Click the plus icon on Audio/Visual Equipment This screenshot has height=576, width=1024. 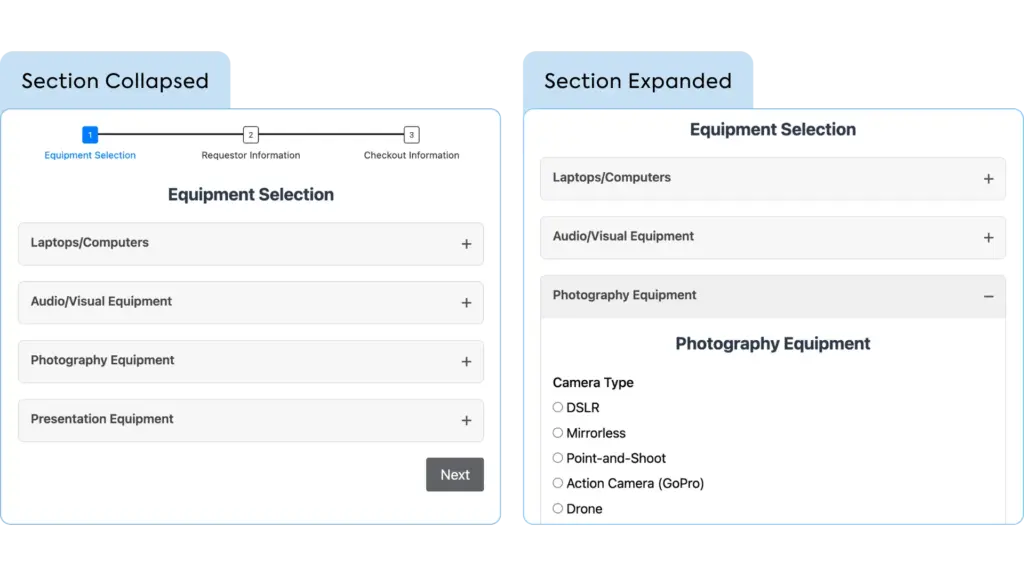point(466,302)
